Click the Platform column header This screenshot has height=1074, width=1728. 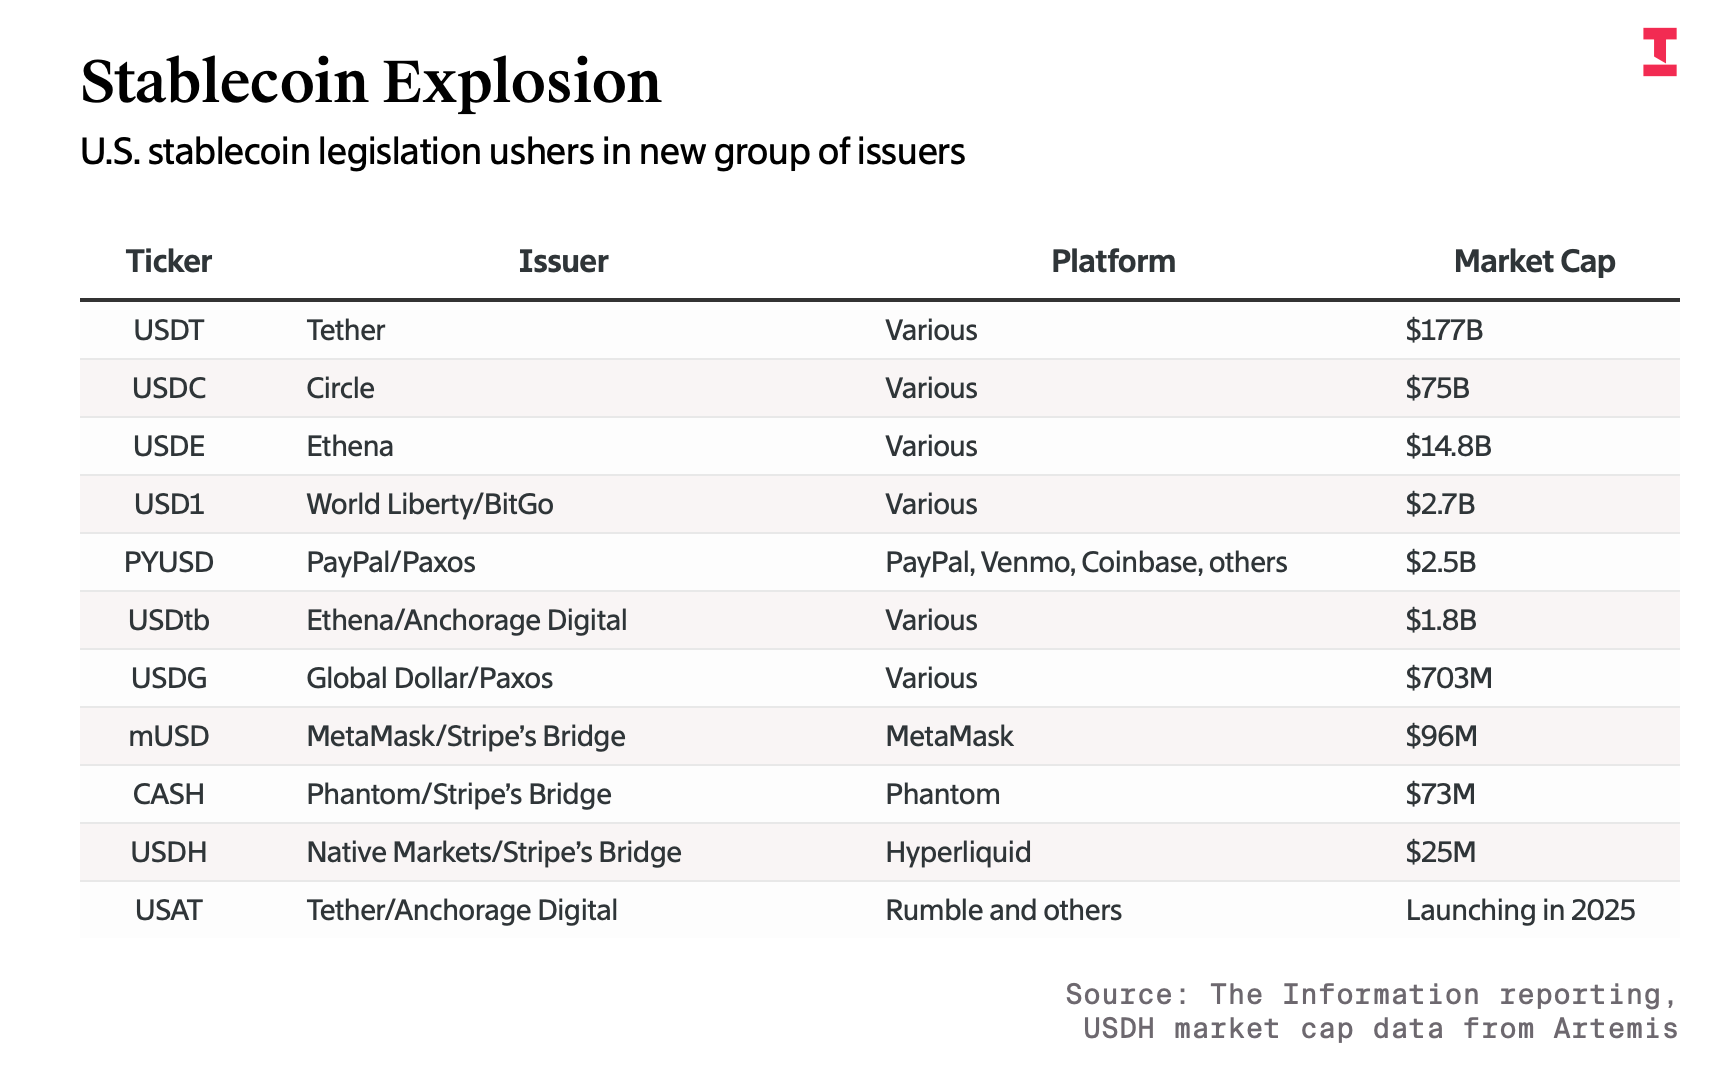[1112, 261]
